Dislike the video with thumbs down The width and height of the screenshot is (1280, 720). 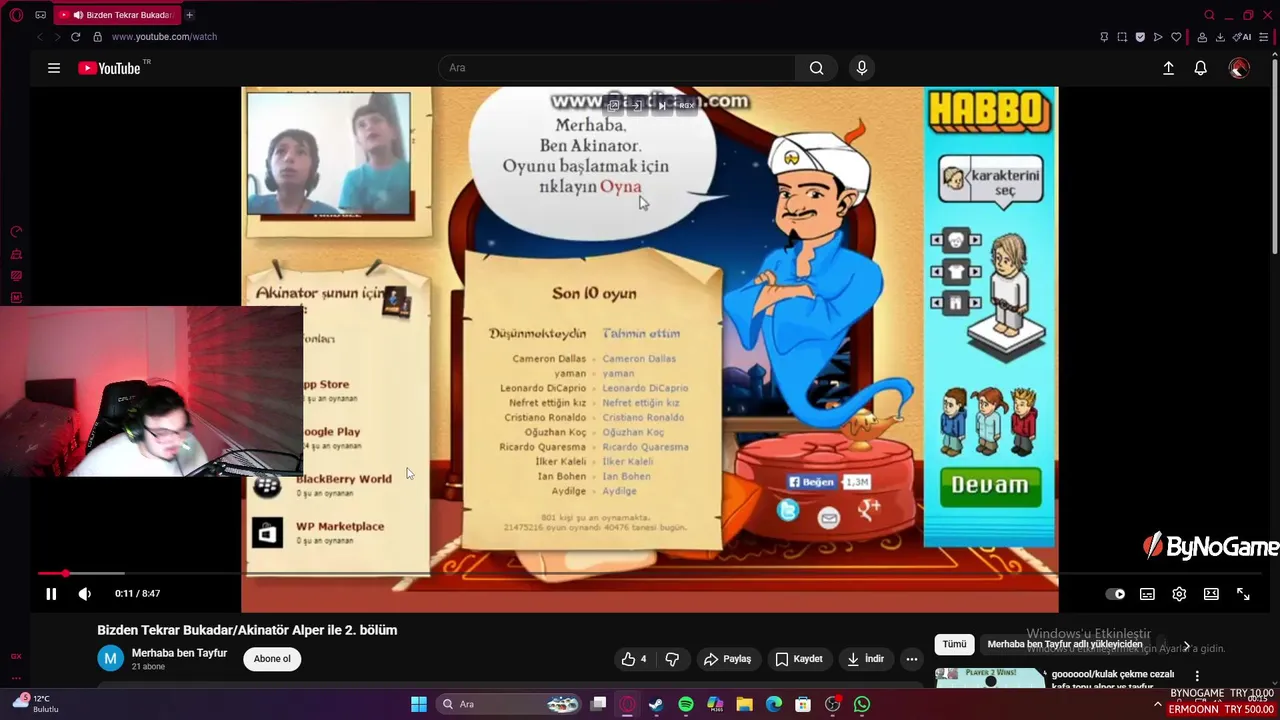click(672, 659)
